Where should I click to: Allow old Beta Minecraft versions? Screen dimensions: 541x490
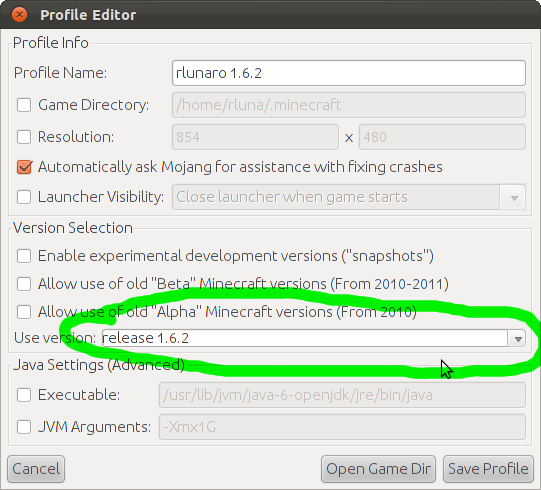tap(24, 284)
